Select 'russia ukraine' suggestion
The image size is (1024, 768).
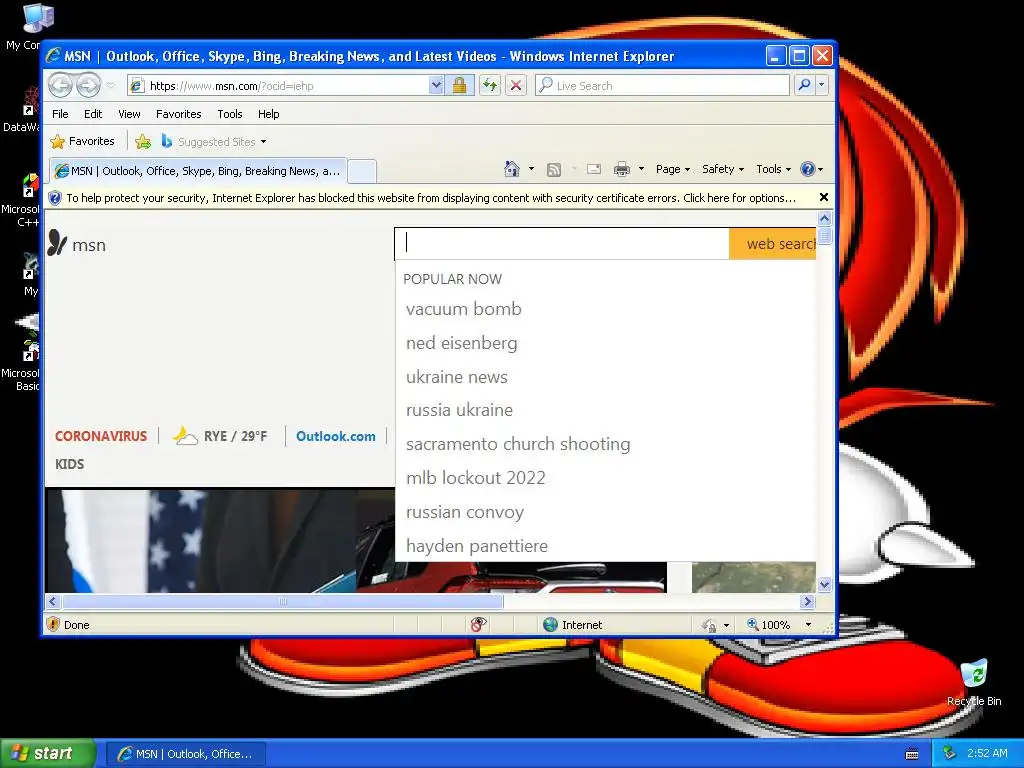coord(459,410)
